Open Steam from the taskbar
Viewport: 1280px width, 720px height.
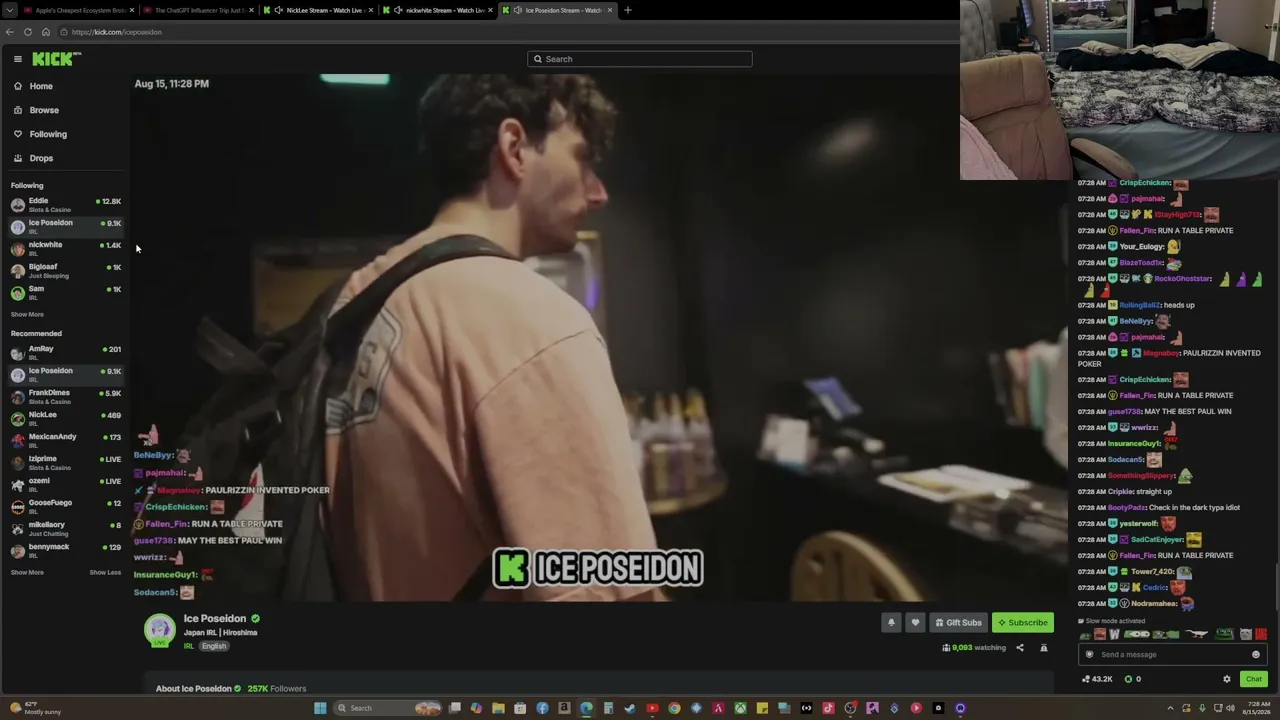pyautogui.click(x=630, y=708)
